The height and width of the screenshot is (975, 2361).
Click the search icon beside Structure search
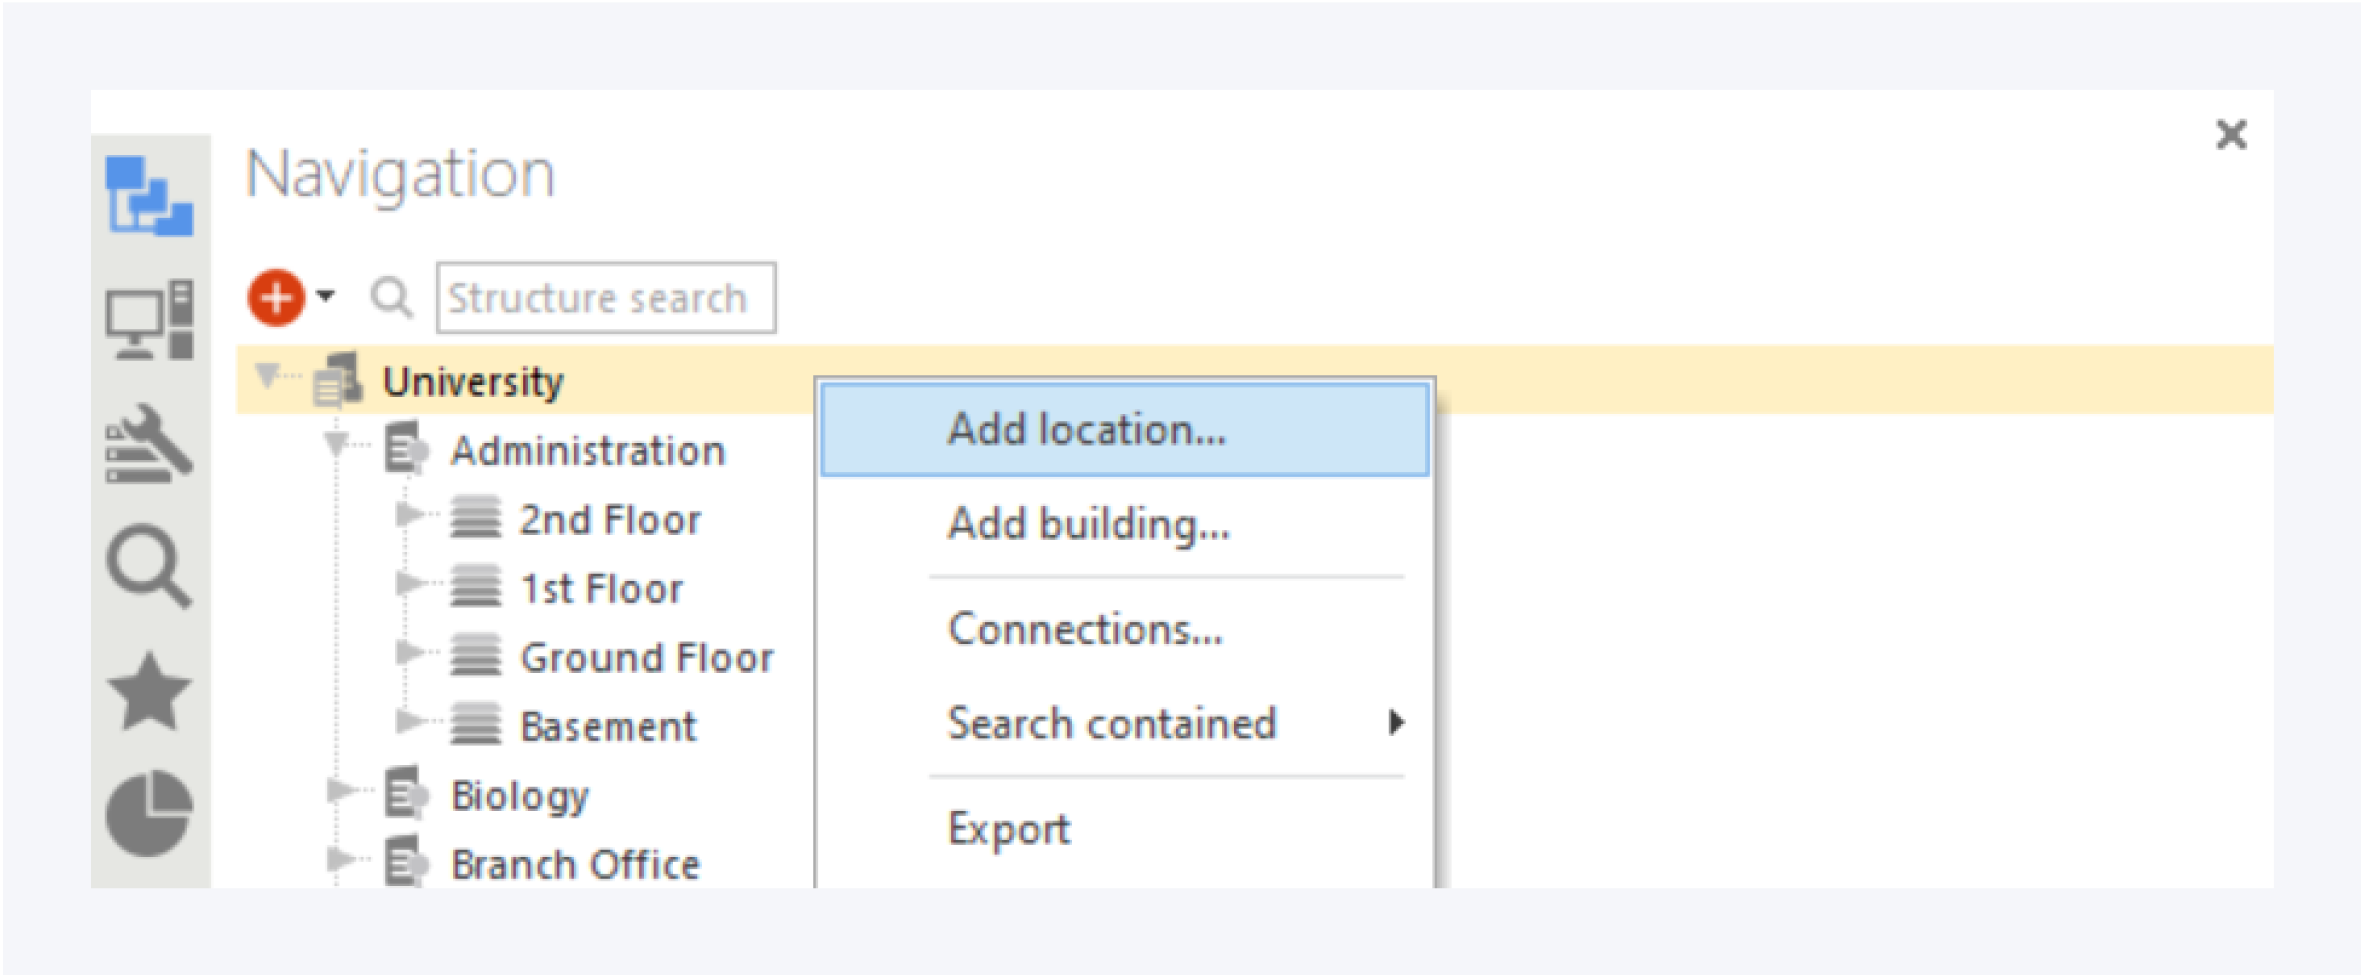click(391, 298)
